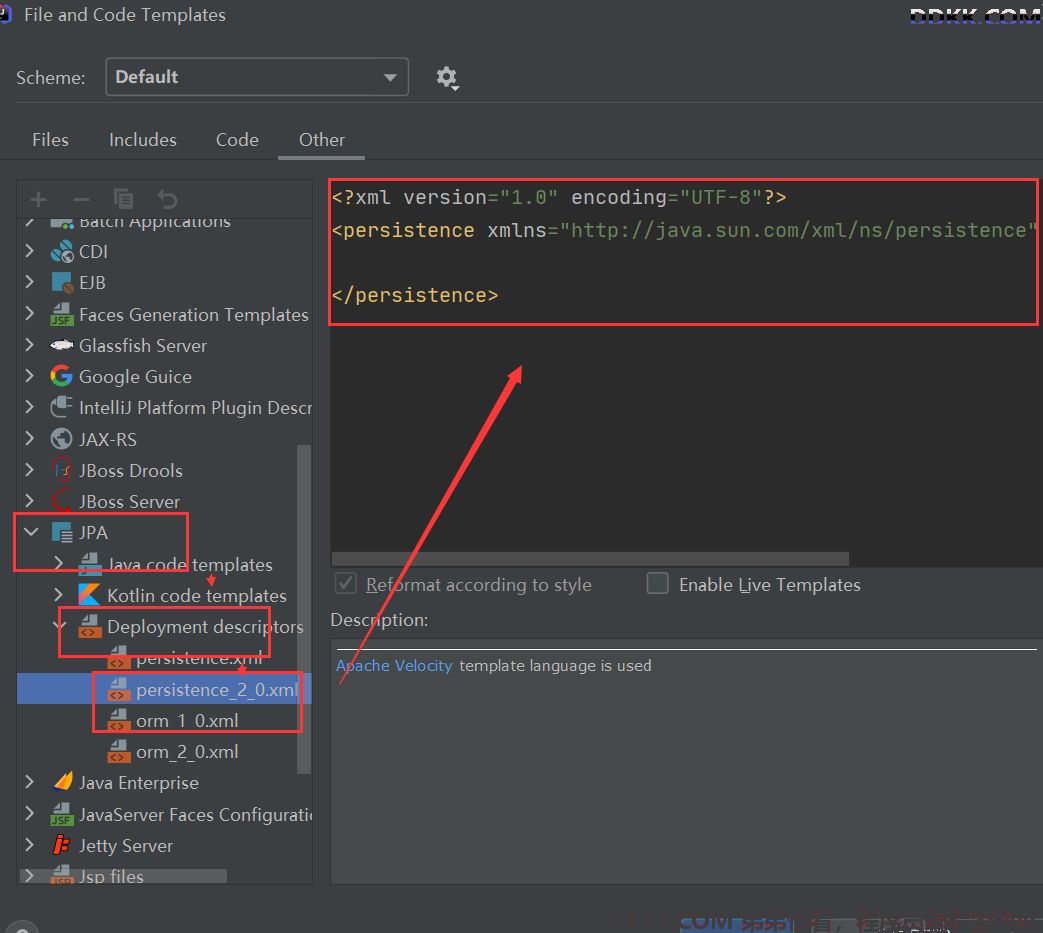Click the JAX-RS globe icon
This screenshot has width=1043, height=933.
pyautogui.click(x=62, y=439)
